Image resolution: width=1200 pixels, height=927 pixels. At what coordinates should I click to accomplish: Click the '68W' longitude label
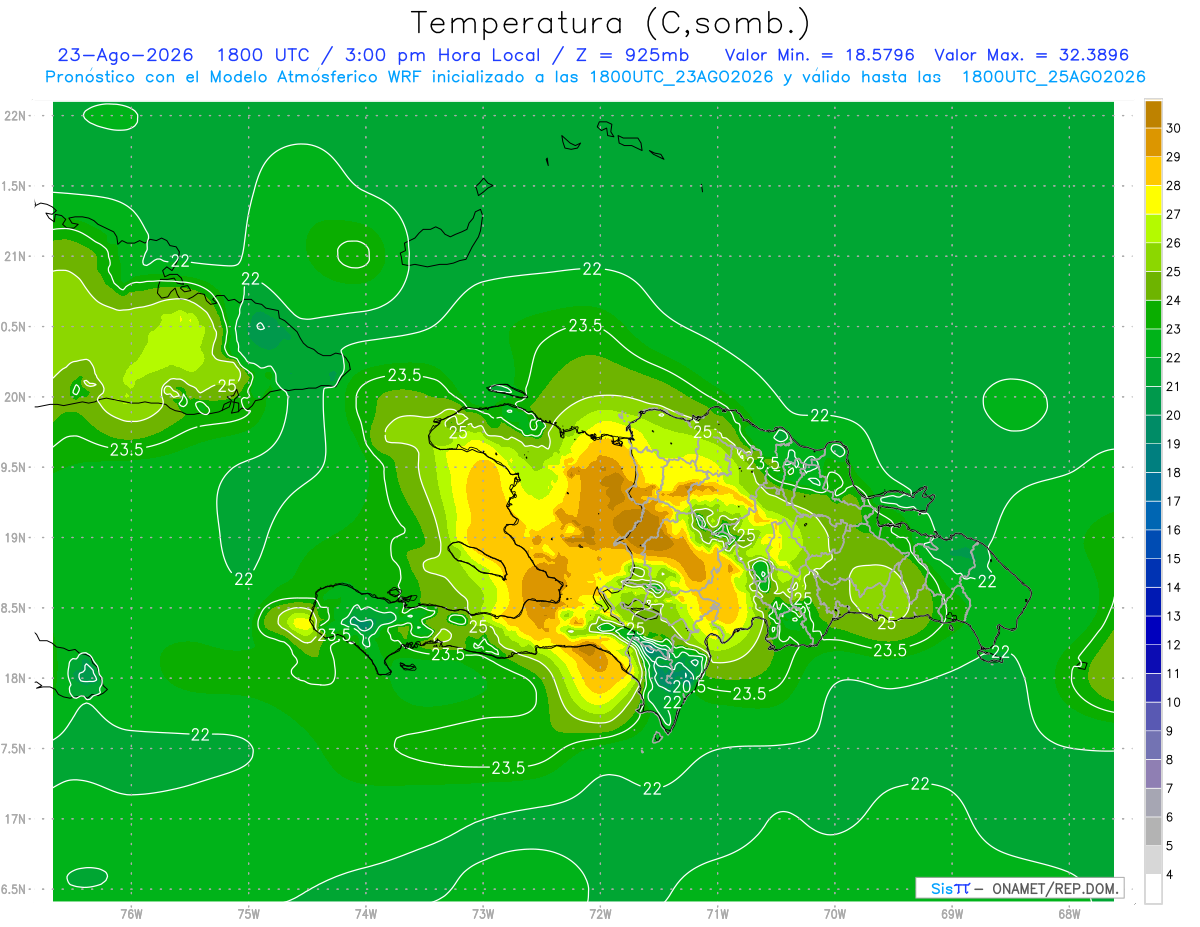point(1069,914)
